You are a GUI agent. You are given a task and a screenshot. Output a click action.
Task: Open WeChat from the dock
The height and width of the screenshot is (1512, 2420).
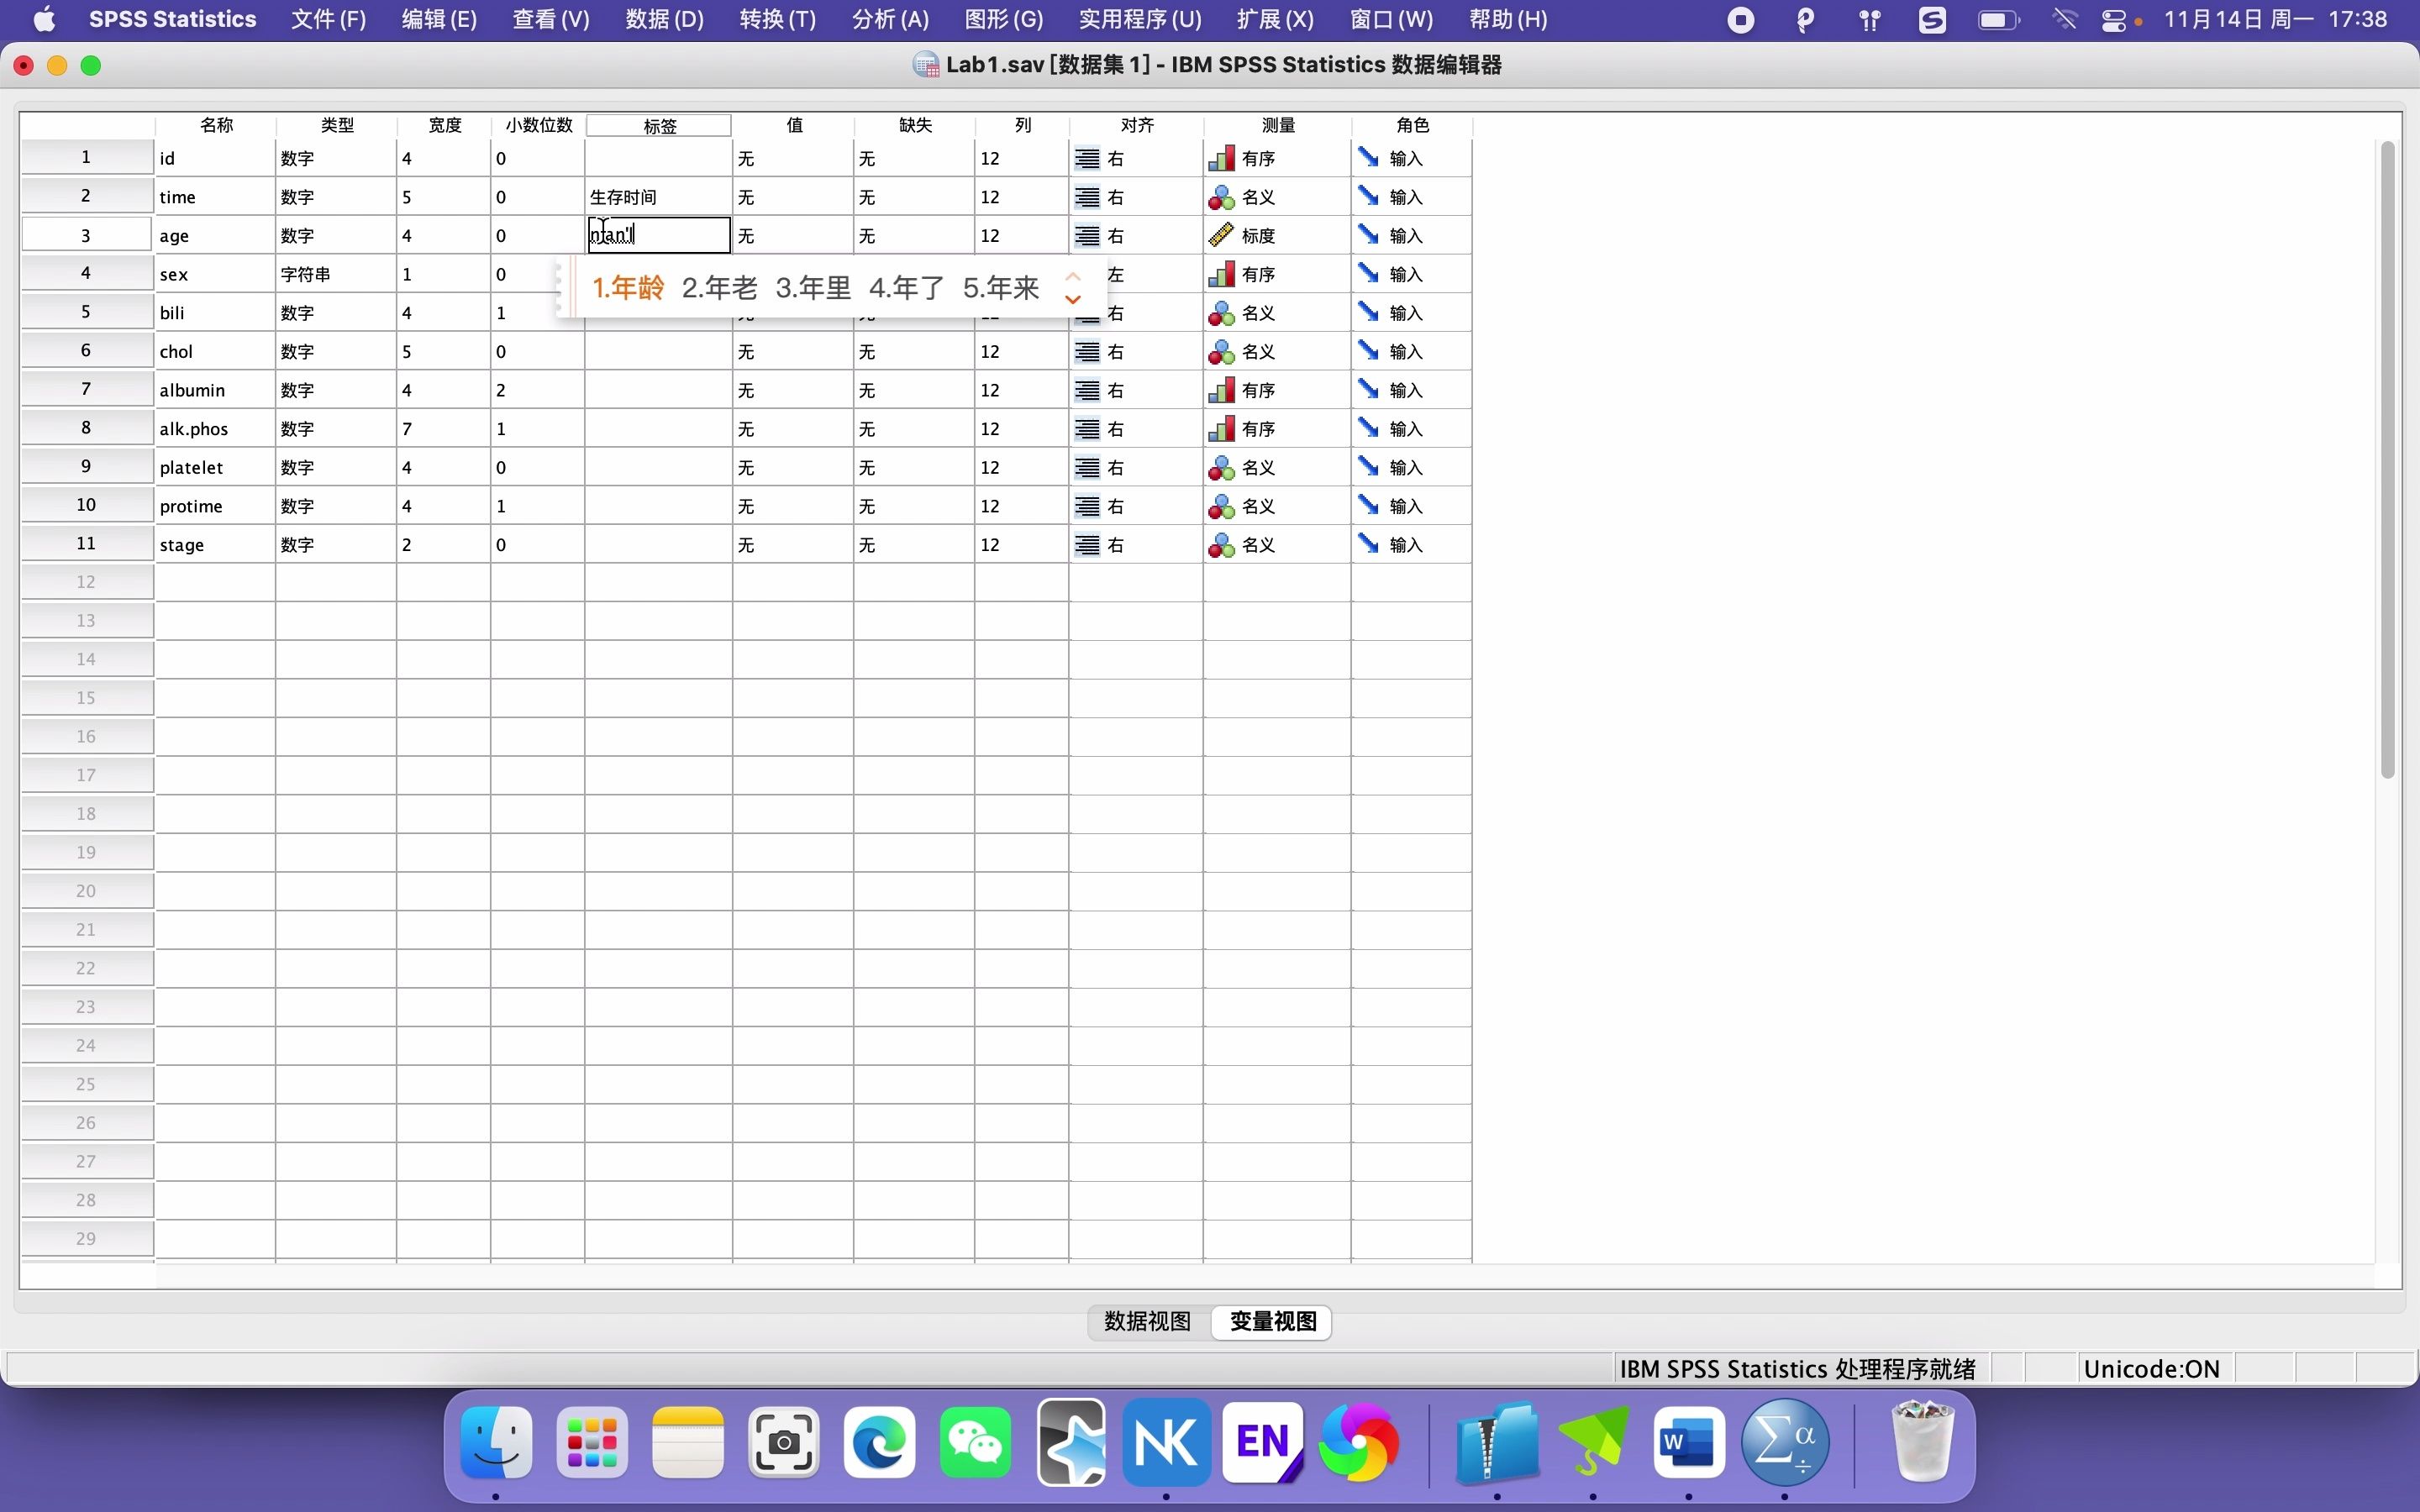(975, 1442)
